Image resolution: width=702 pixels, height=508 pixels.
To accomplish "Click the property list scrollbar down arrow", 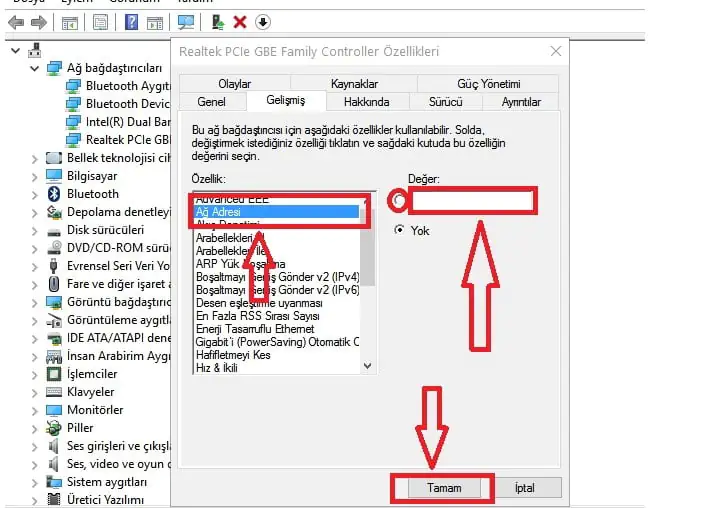I will (368, 366).
